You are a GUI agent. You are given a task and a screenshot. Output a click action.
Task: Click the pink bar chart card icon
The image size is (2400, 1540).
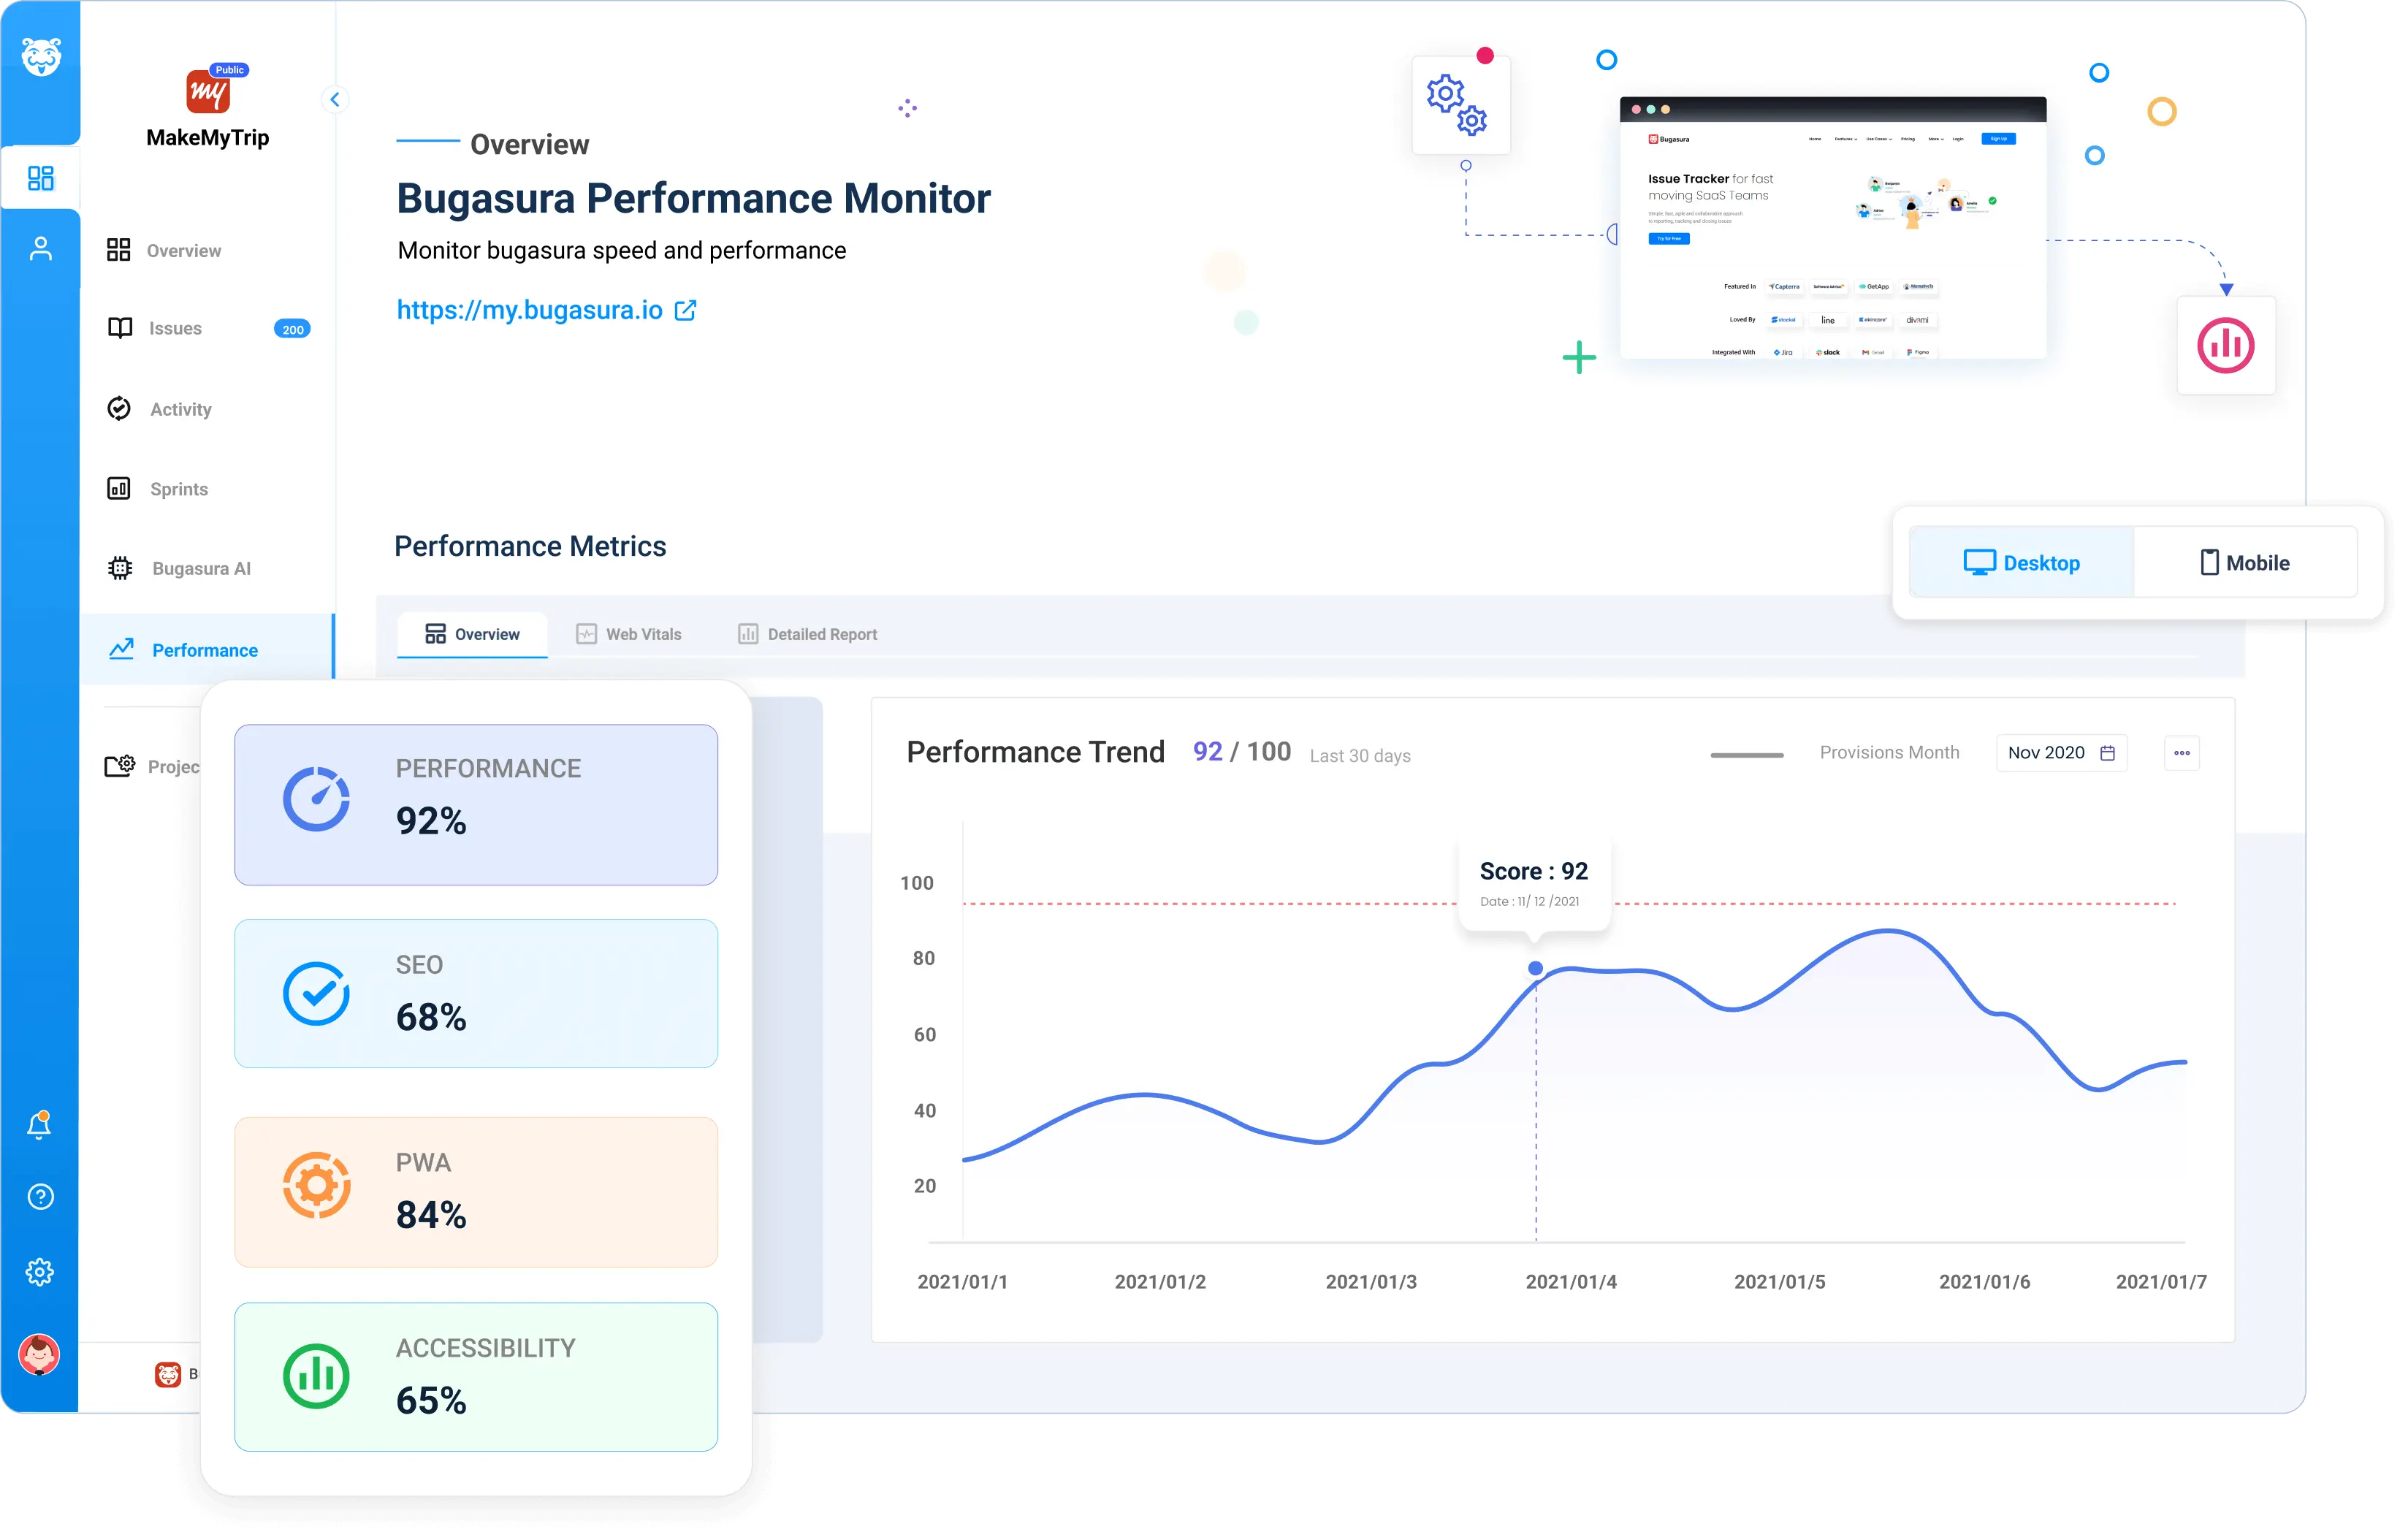[2225, 345]
